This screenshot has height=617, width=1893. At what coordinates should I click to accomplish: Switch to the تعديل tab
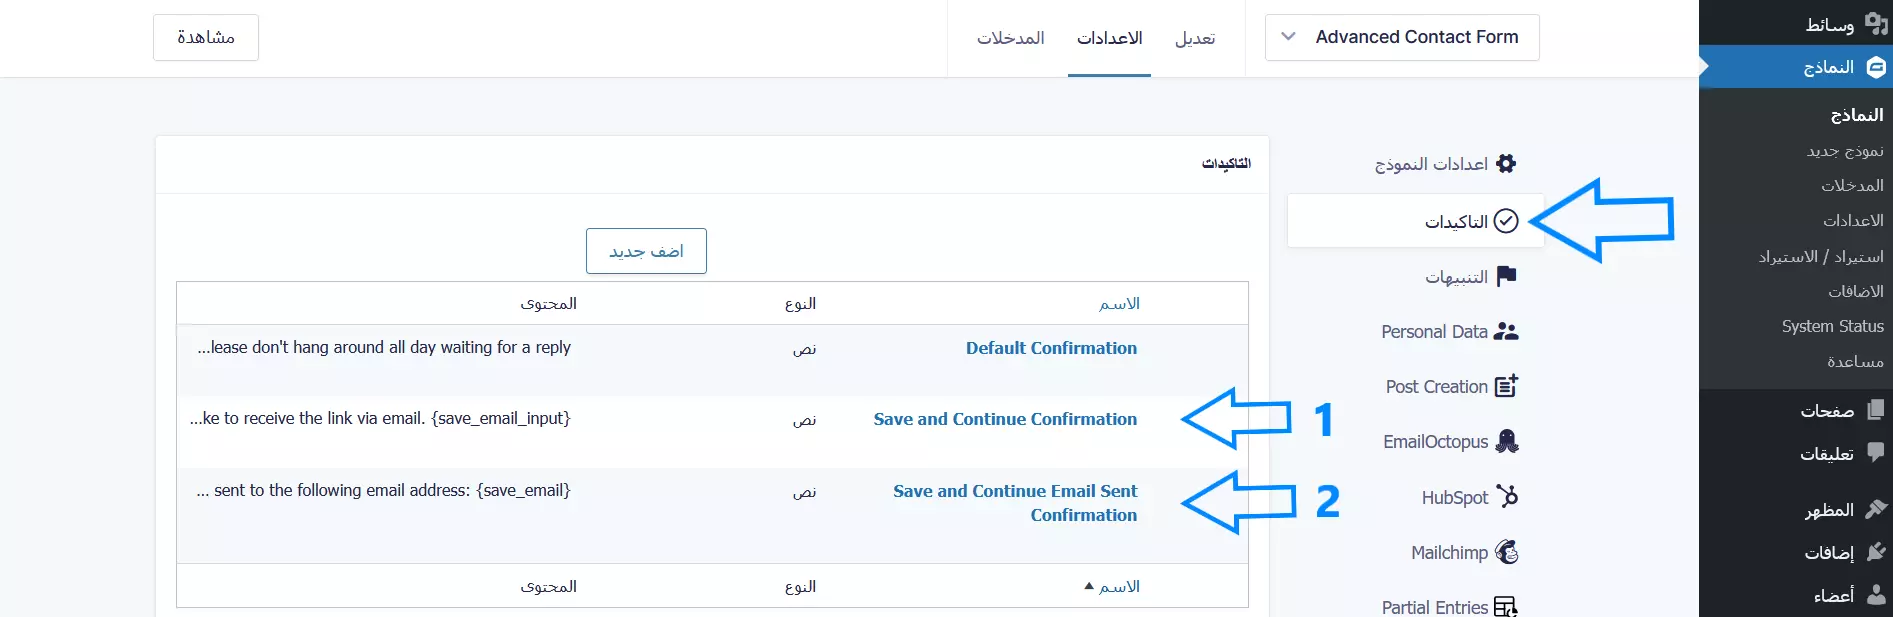tap(1195, 38)
